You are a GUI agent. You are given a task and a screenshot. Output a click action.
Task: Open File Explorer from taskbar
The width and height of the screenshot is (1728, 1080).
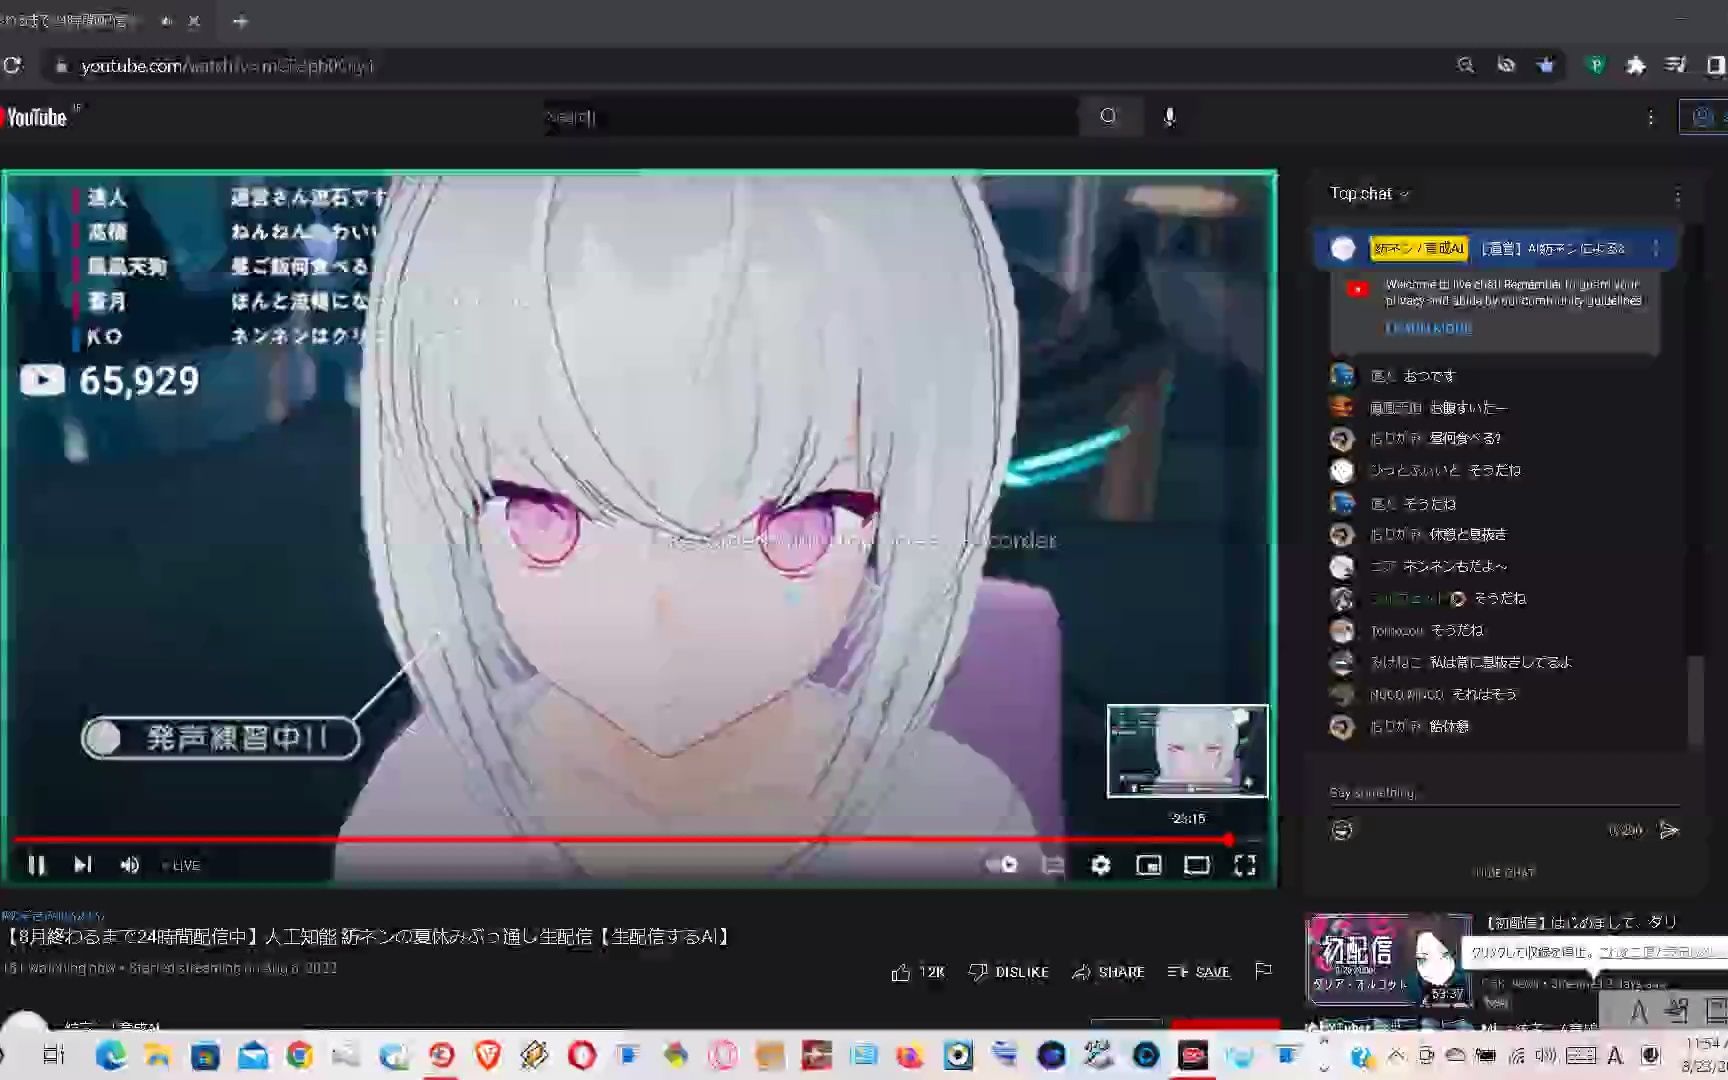pyautogui.click(x=157, y=1055)
